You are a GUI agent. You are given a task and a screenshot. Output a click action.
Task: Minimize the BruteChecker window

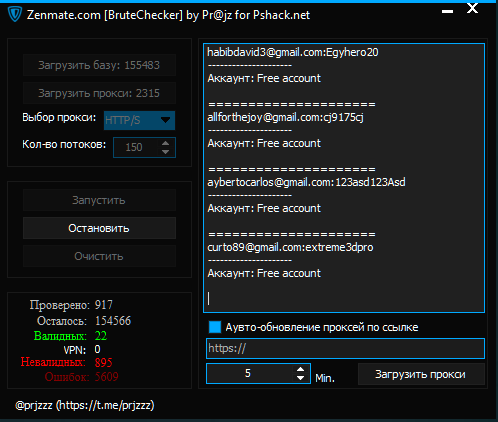447,11
